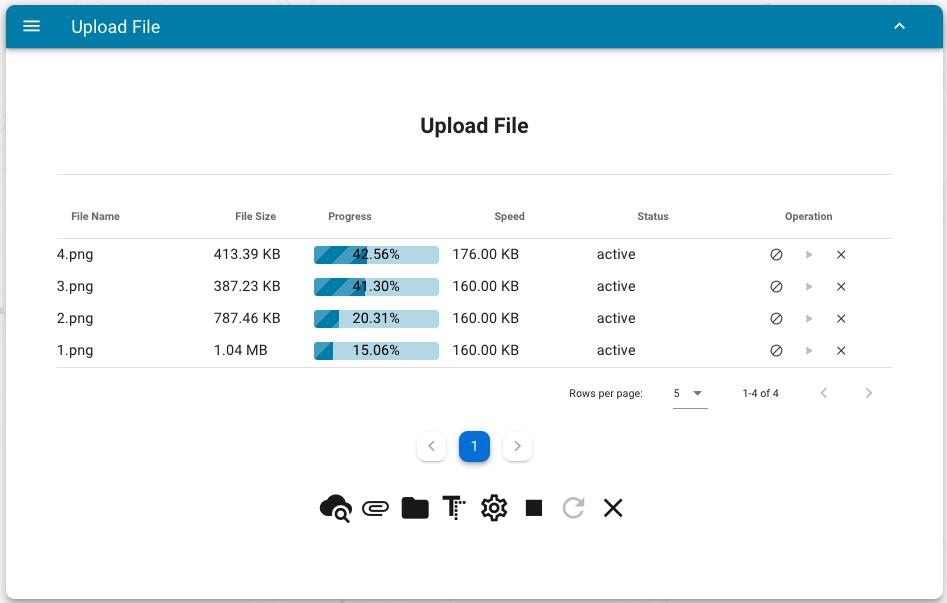The width and height of the screenshot is (947, 603).
Task: Click the Status column header
Action: tap(653, 216)
